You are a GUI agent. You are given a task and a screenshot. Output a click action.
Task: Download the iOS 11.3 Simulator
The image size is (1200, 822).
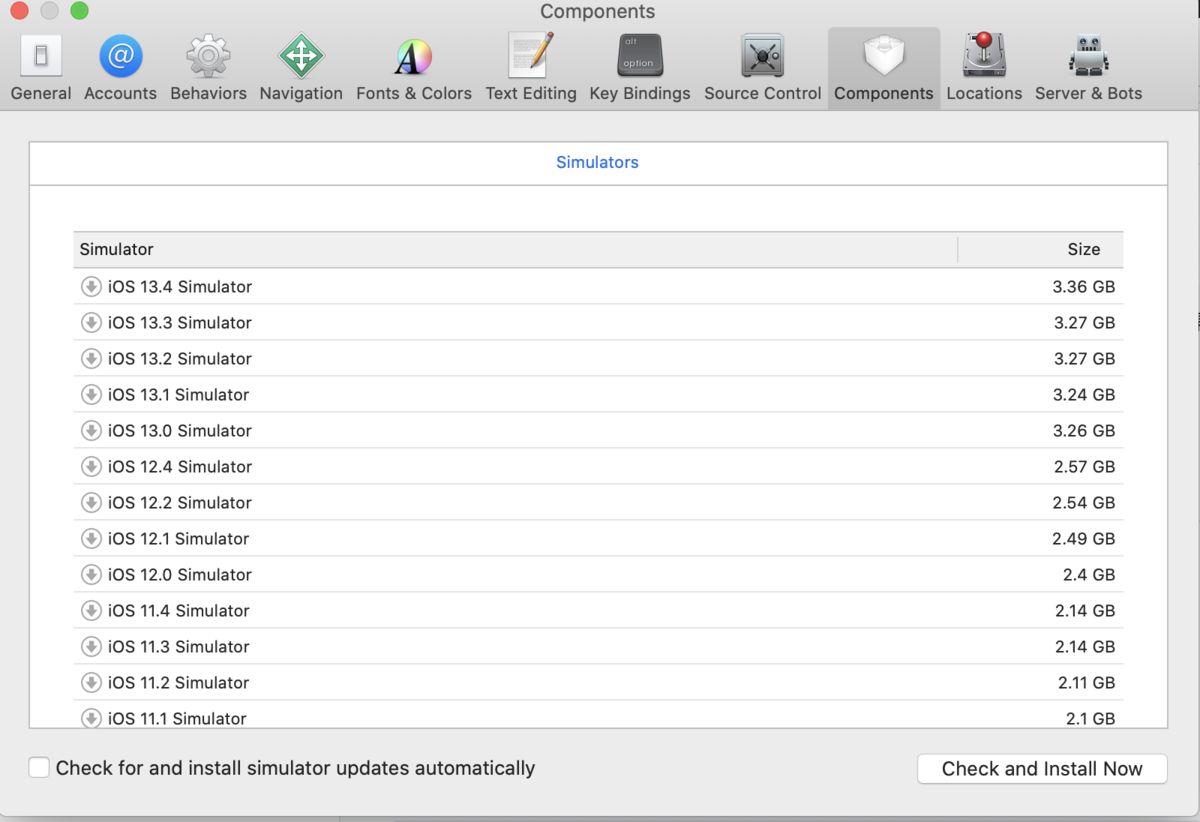[x=91, y=647]
